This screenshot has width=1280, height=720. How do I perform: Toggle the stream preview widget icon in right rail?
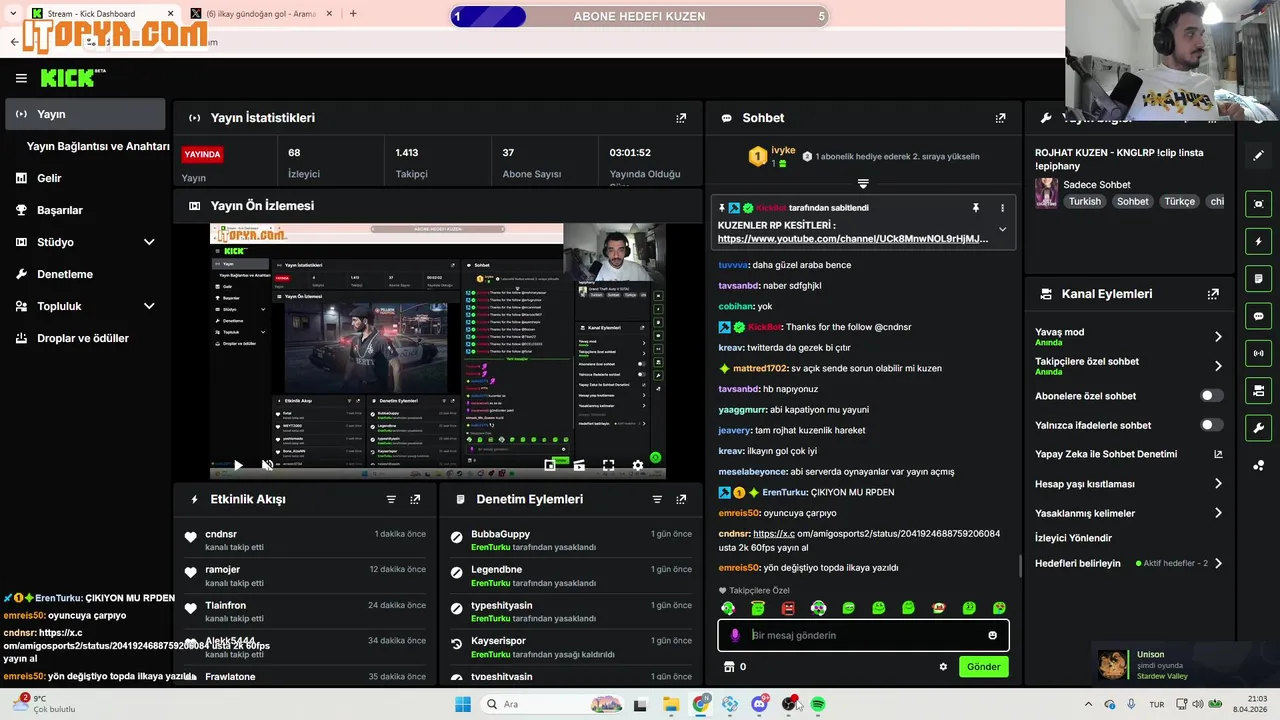point(1259,204)
